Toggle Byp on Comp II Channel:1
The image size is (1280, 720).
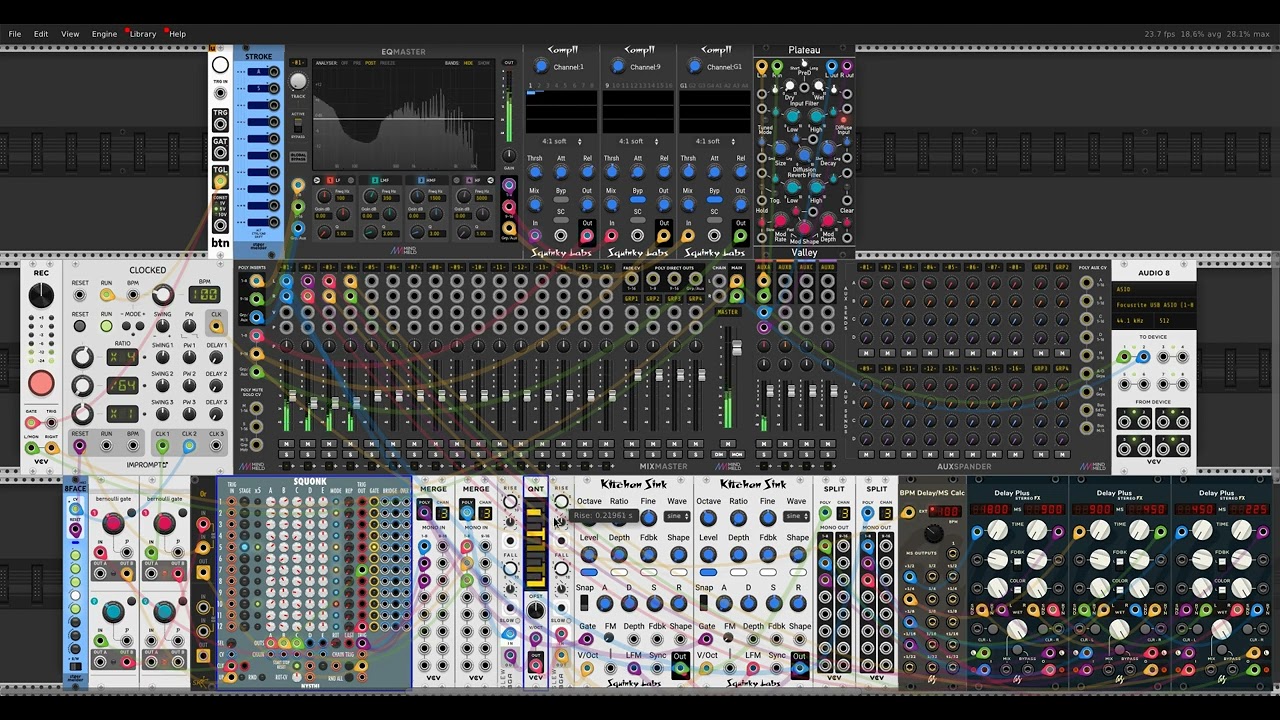pos(561,200)
